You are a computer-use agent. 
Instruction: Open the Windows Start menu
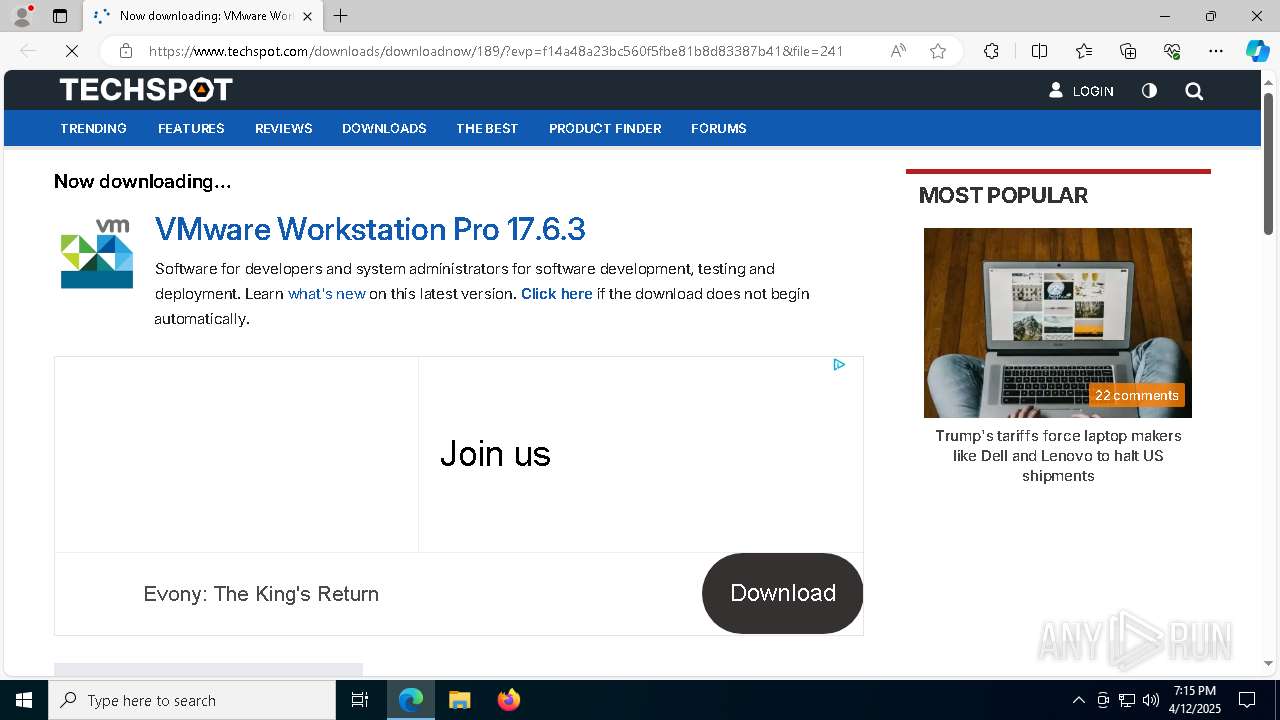pyautogui.click(x=24, y=700)
